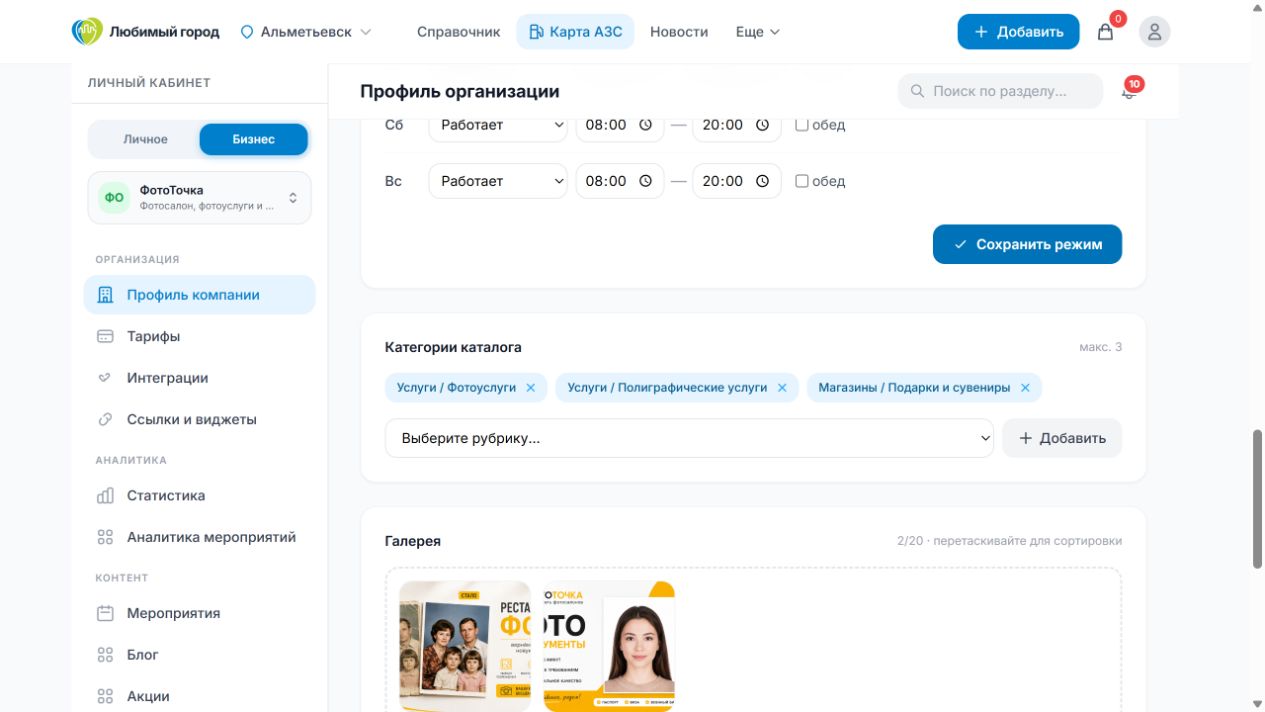
Task: Open the user profile avatar icon
Action: 1154,32
